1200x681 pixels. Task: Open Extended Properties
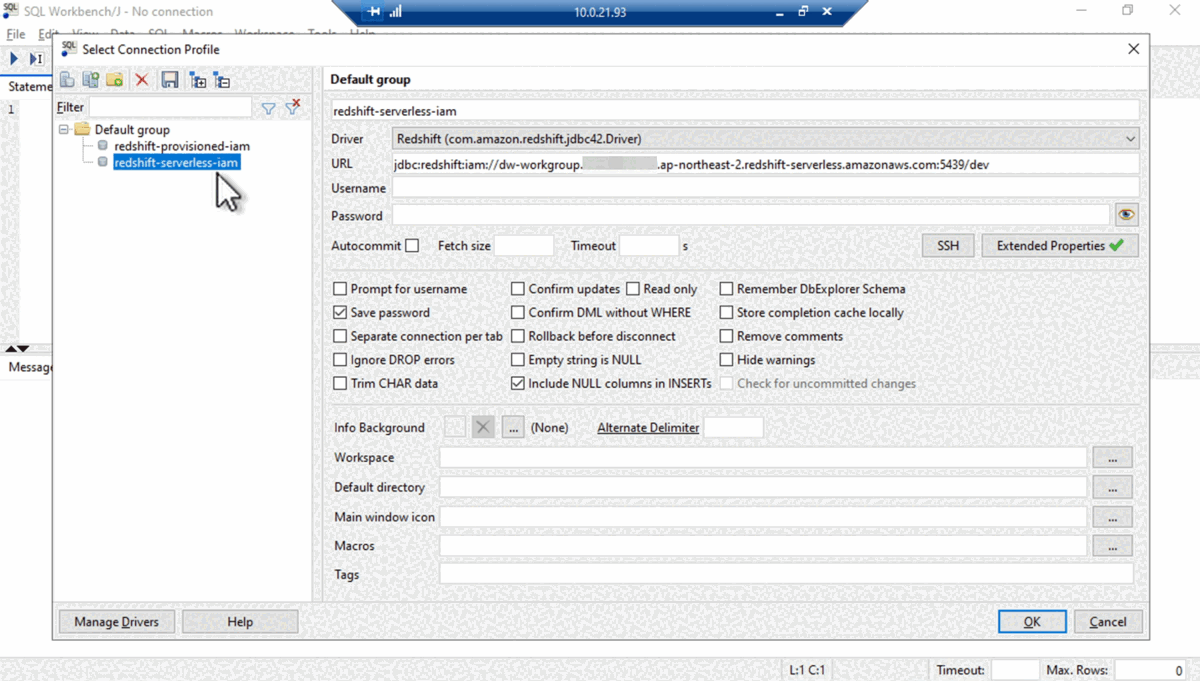point(1060,246)
